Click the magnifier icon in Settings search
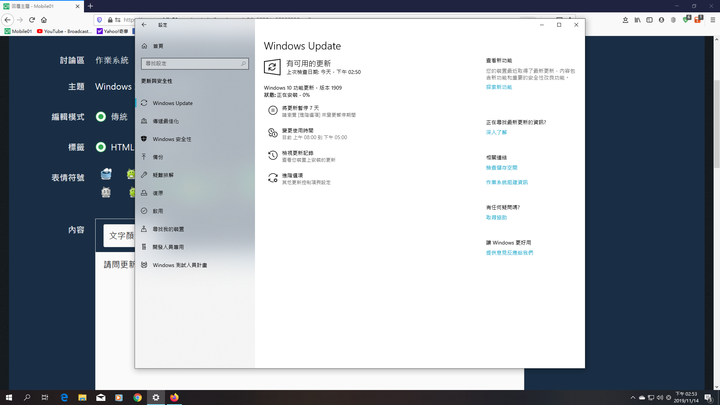This screenshot has height=405, width=720. [243, 63]
